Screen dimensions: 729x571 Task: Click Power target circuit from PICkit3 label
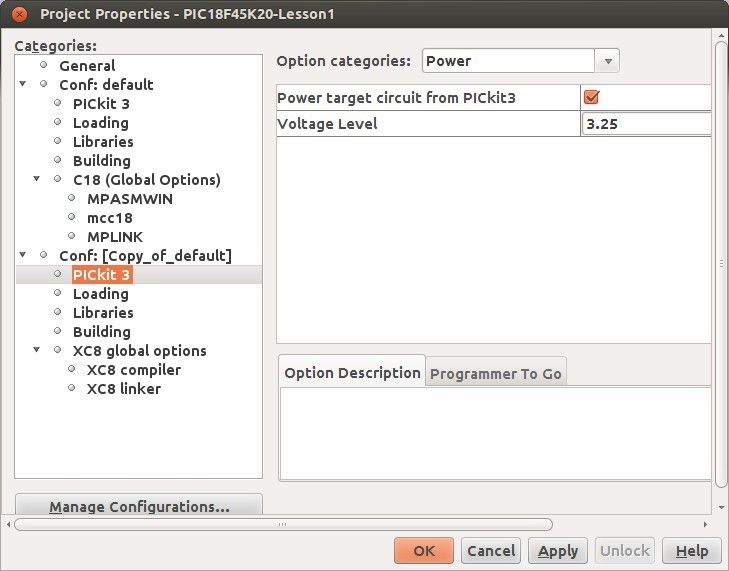point(396,98)
